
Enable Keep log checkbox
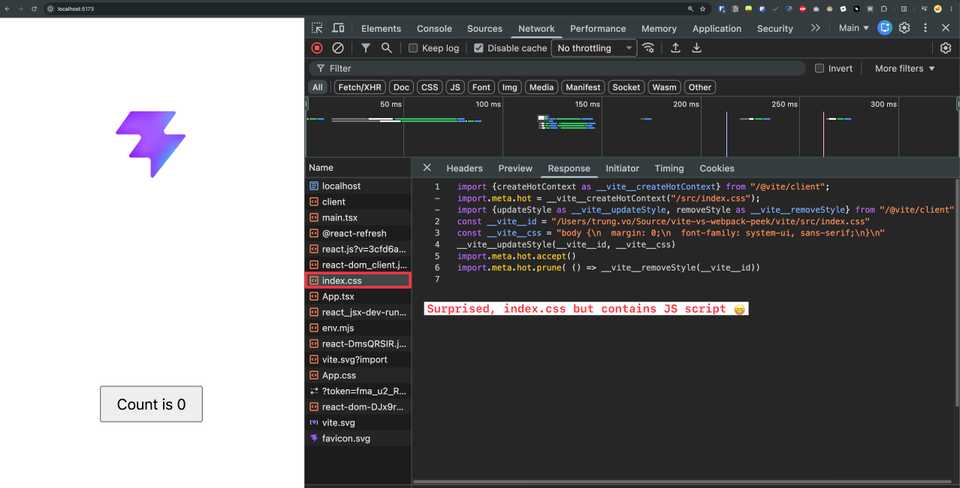tap(413, 48)
